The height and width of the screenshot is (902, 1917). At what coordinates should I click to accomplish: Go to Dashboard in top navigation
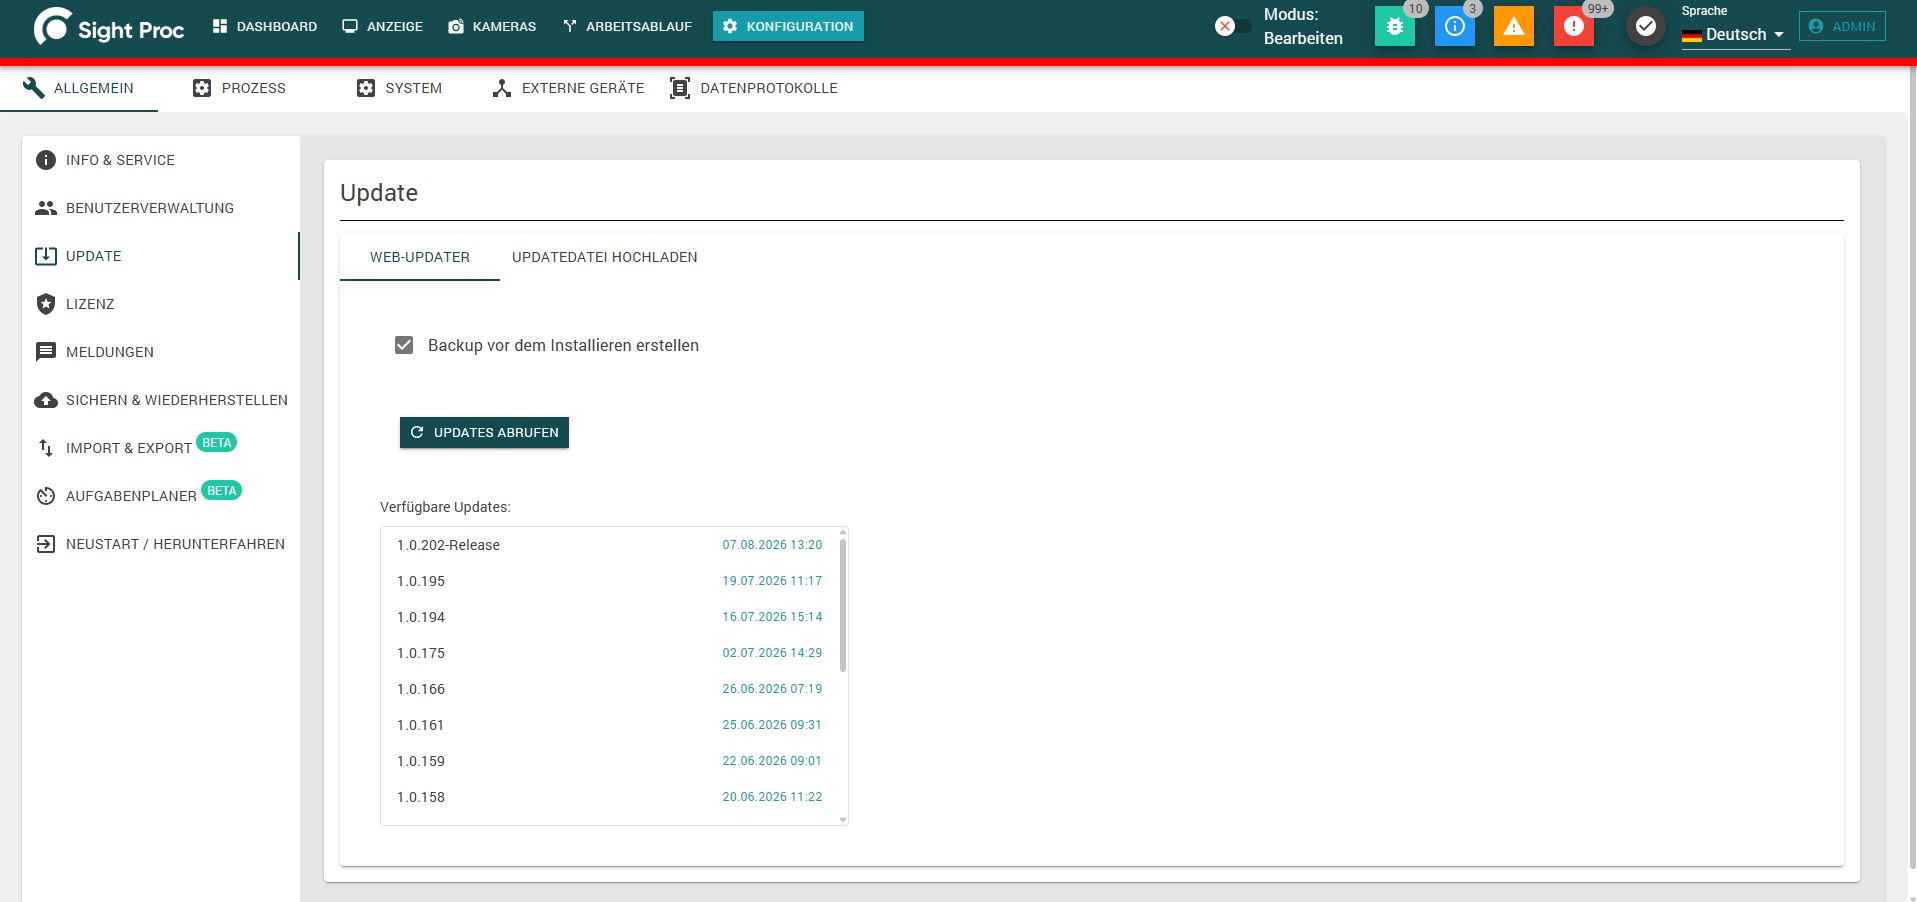tap(265, 26)
